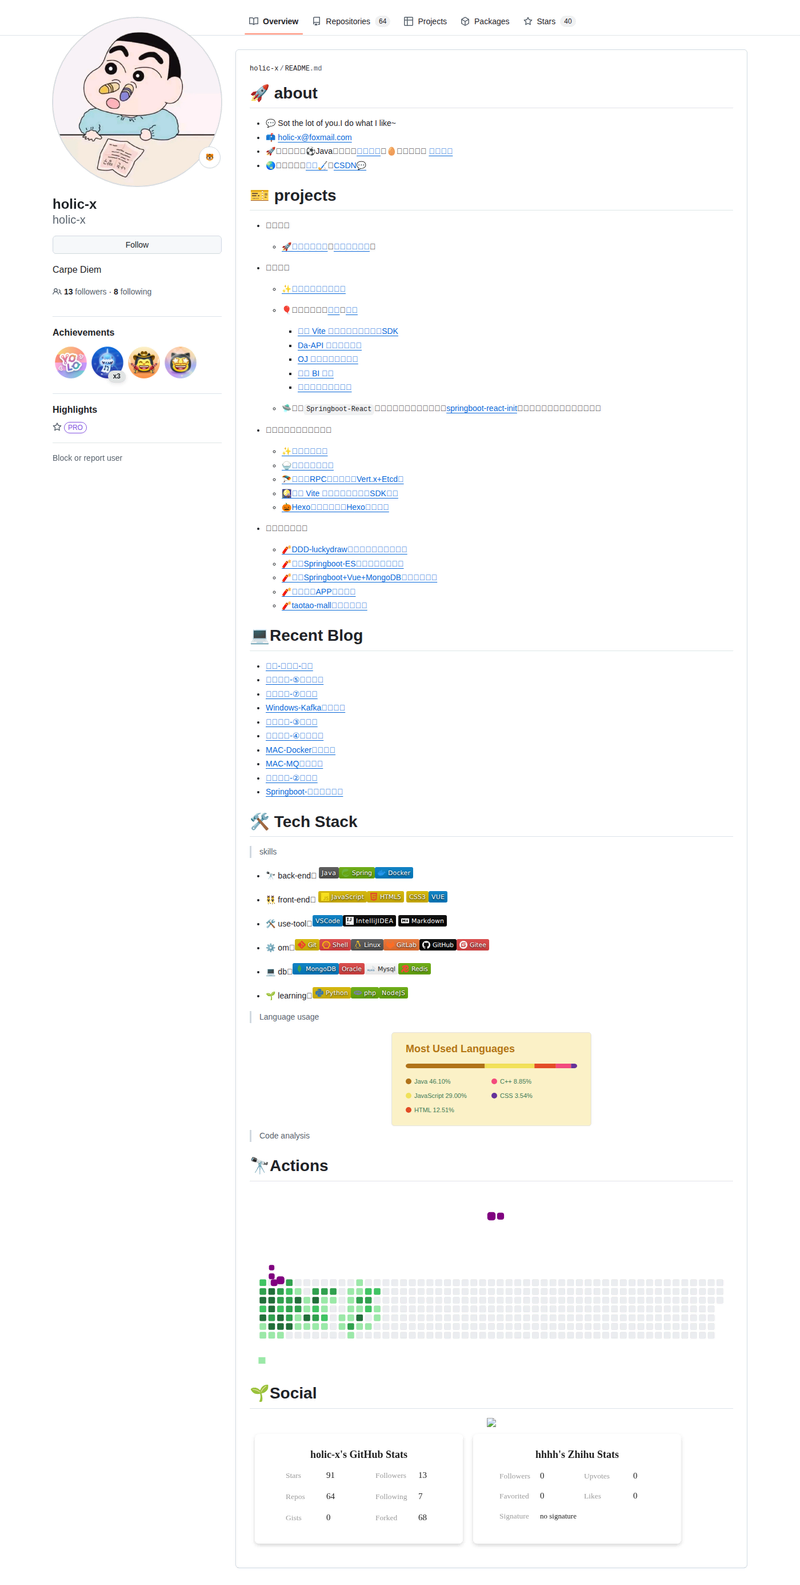Click the php learning badge
Screen dimensions: 800x1585
(x=365, y=993)
